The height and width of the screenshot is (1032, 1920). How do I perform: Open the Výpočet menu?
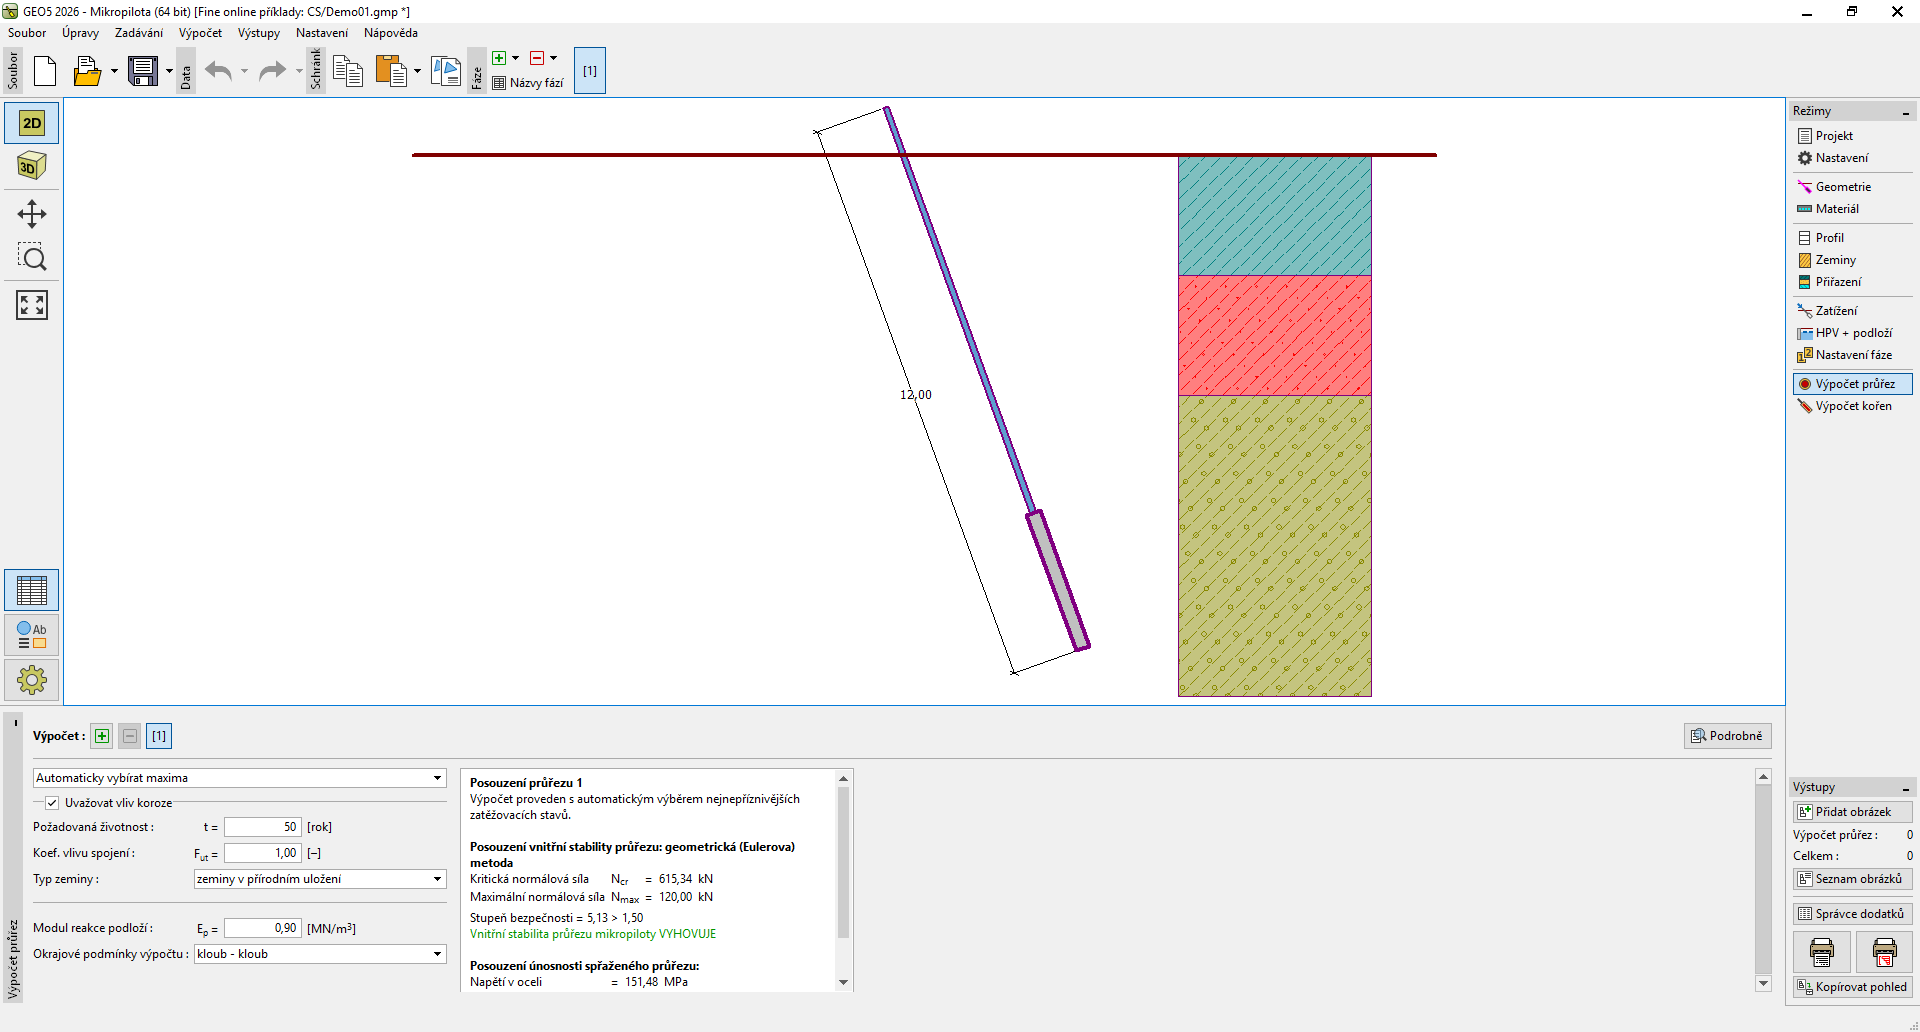tap(200, 33)
